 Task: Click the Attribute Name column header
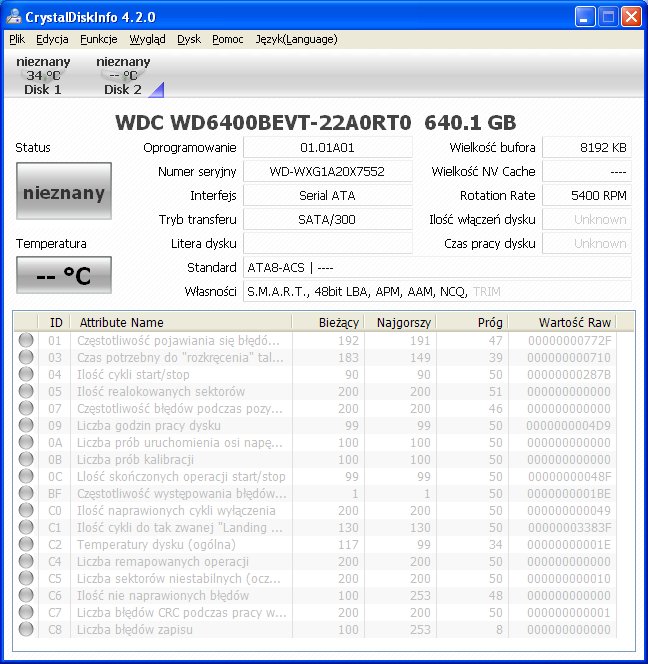[181, 322]
